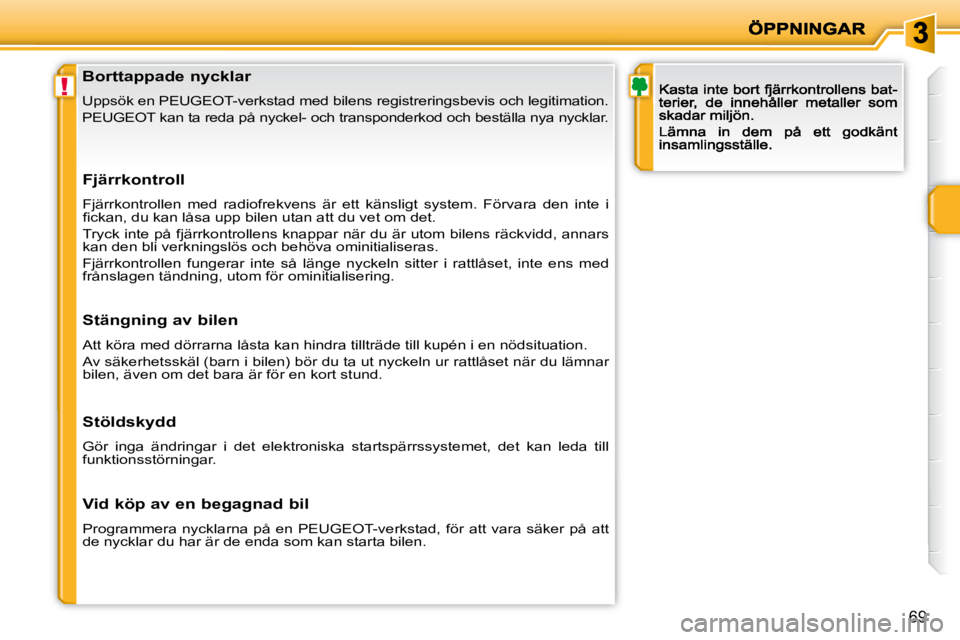Click the chapter number 3 badge
960x640 pixels.
click(920, 32)
